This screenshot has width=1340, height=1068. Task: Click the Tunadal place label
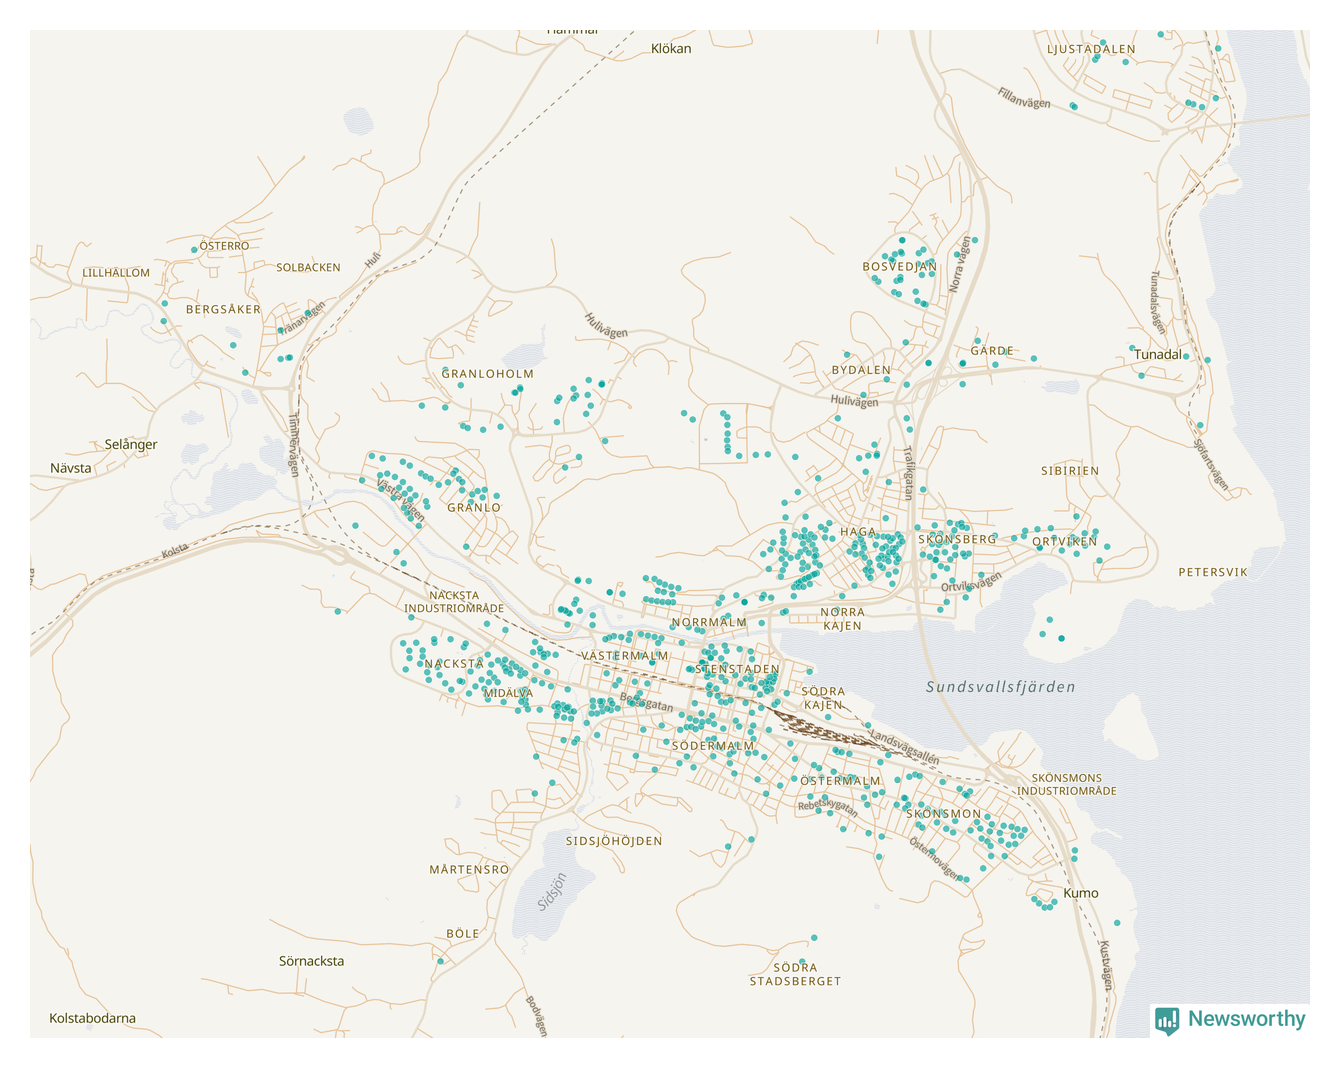pos(1157,355)
